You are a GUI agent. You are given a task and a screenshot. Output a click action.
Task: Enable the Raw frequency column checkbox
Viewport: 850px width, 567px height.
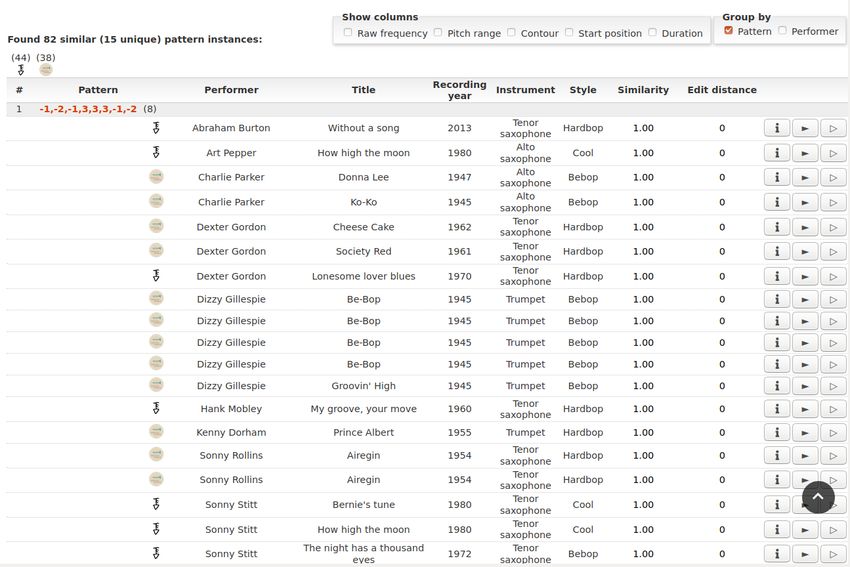348,33
